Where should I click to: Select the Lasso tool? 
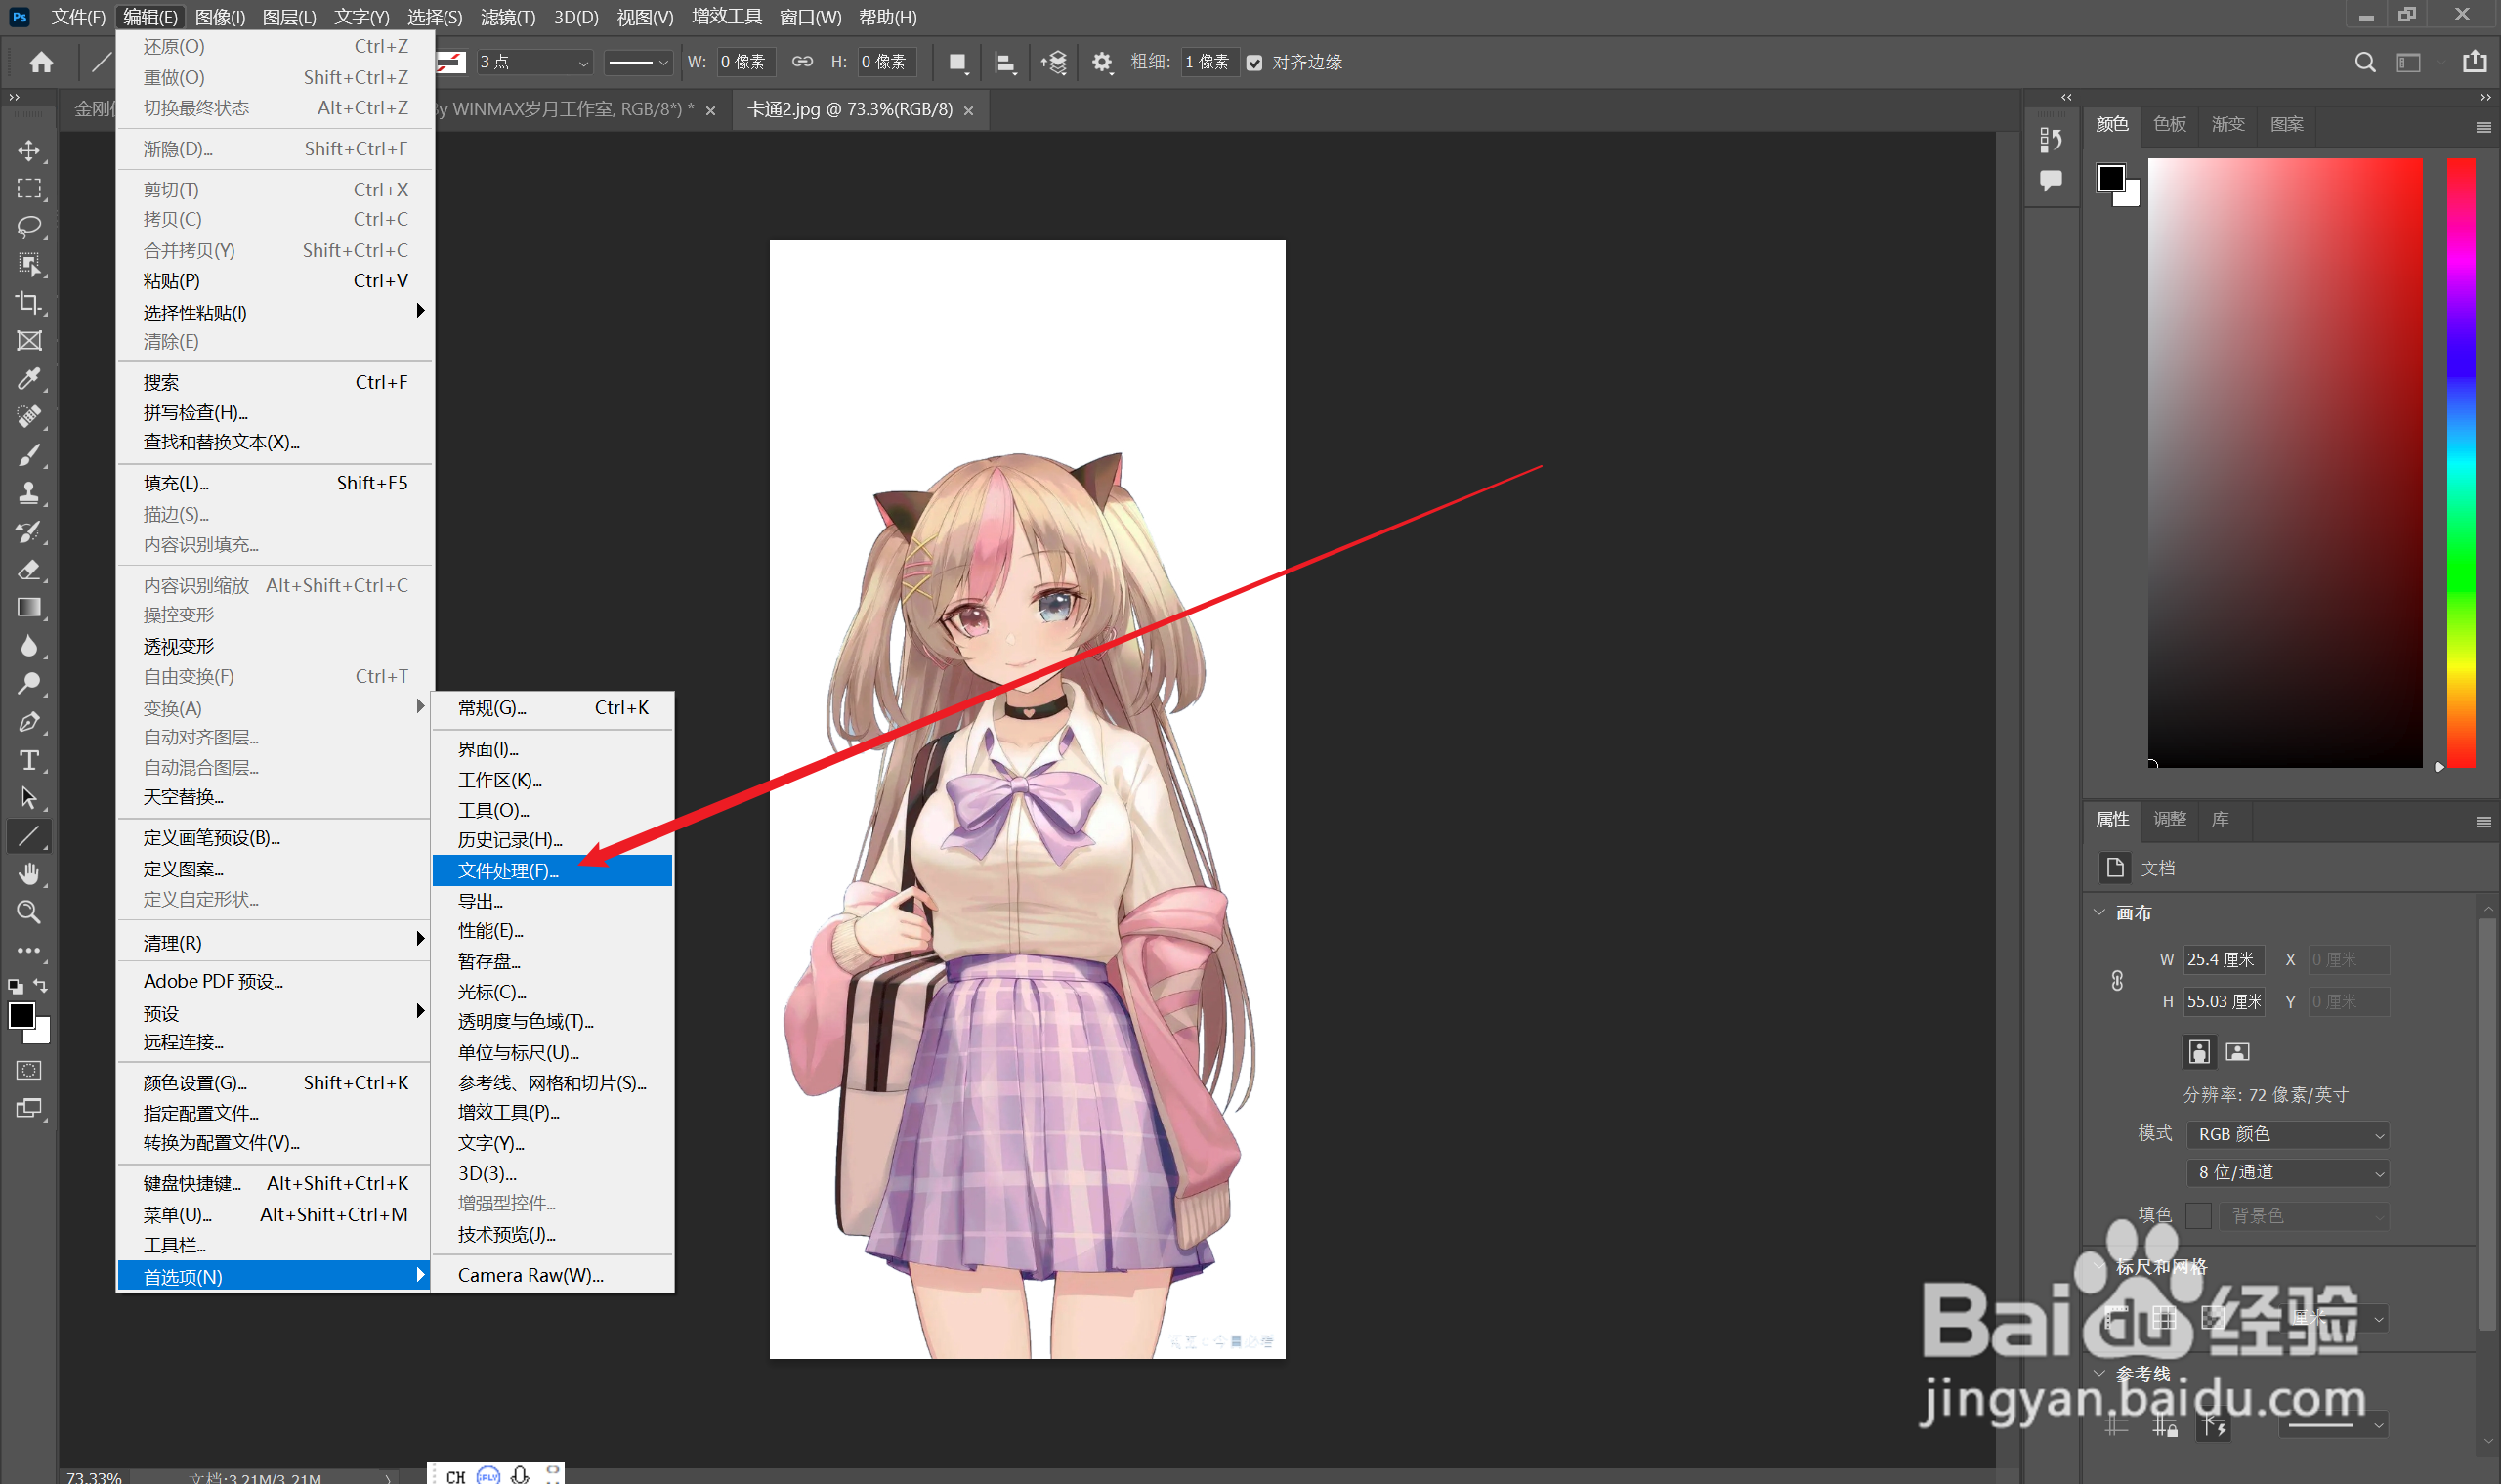(29, 226)
